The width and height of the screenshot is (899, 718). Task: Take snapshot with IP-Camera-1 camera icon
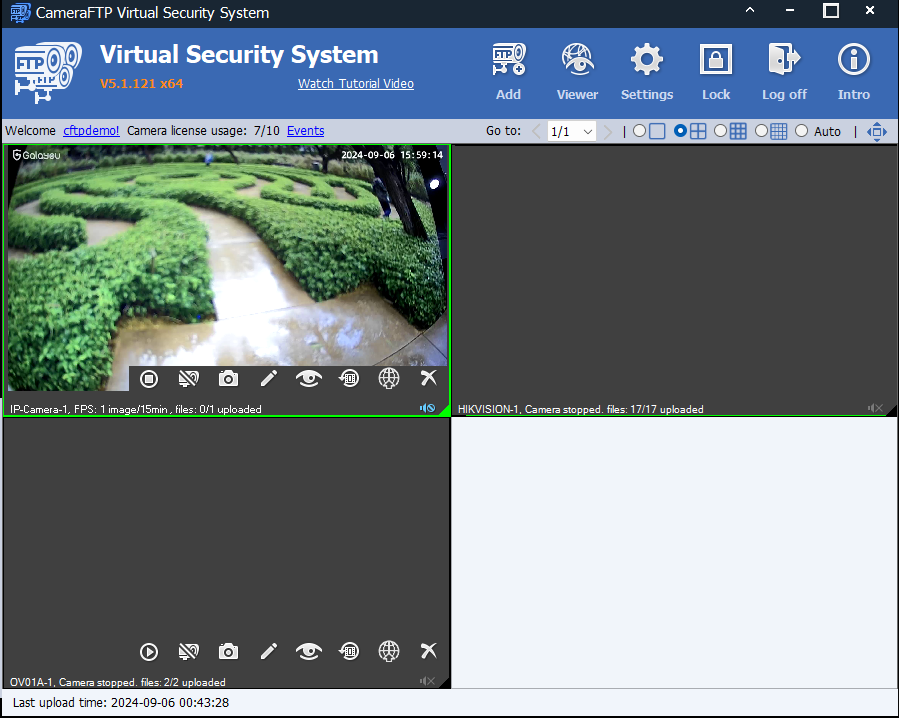point(229,378)
